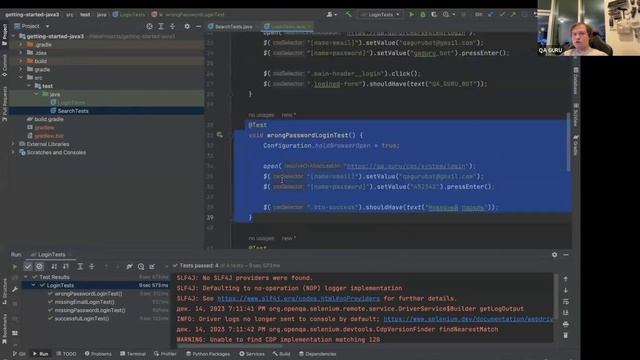The width and height of the screenshot is (640, 360).
Task: Collapse the test folder in the project tree
Action: [x=29, y=86]
